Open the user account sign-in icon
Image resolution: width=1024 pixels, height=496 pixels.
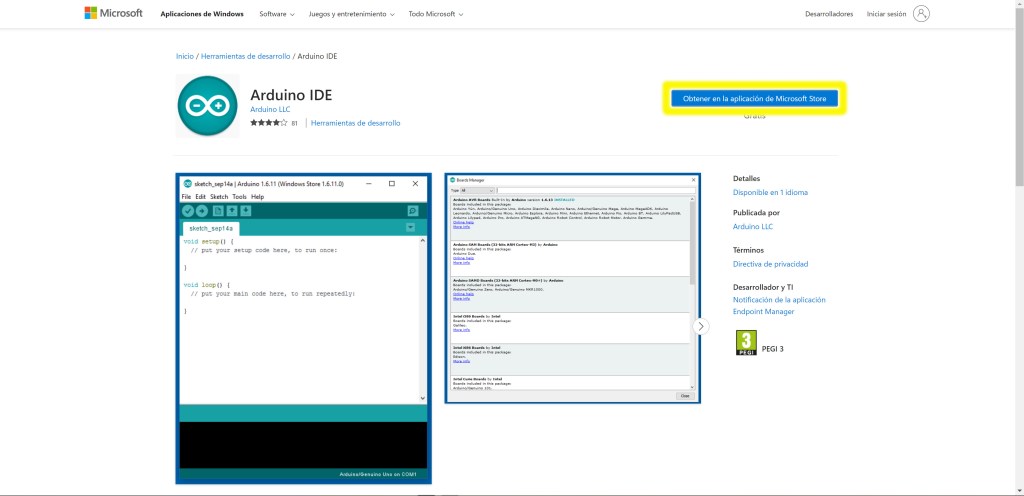click(x=921, y=14)
